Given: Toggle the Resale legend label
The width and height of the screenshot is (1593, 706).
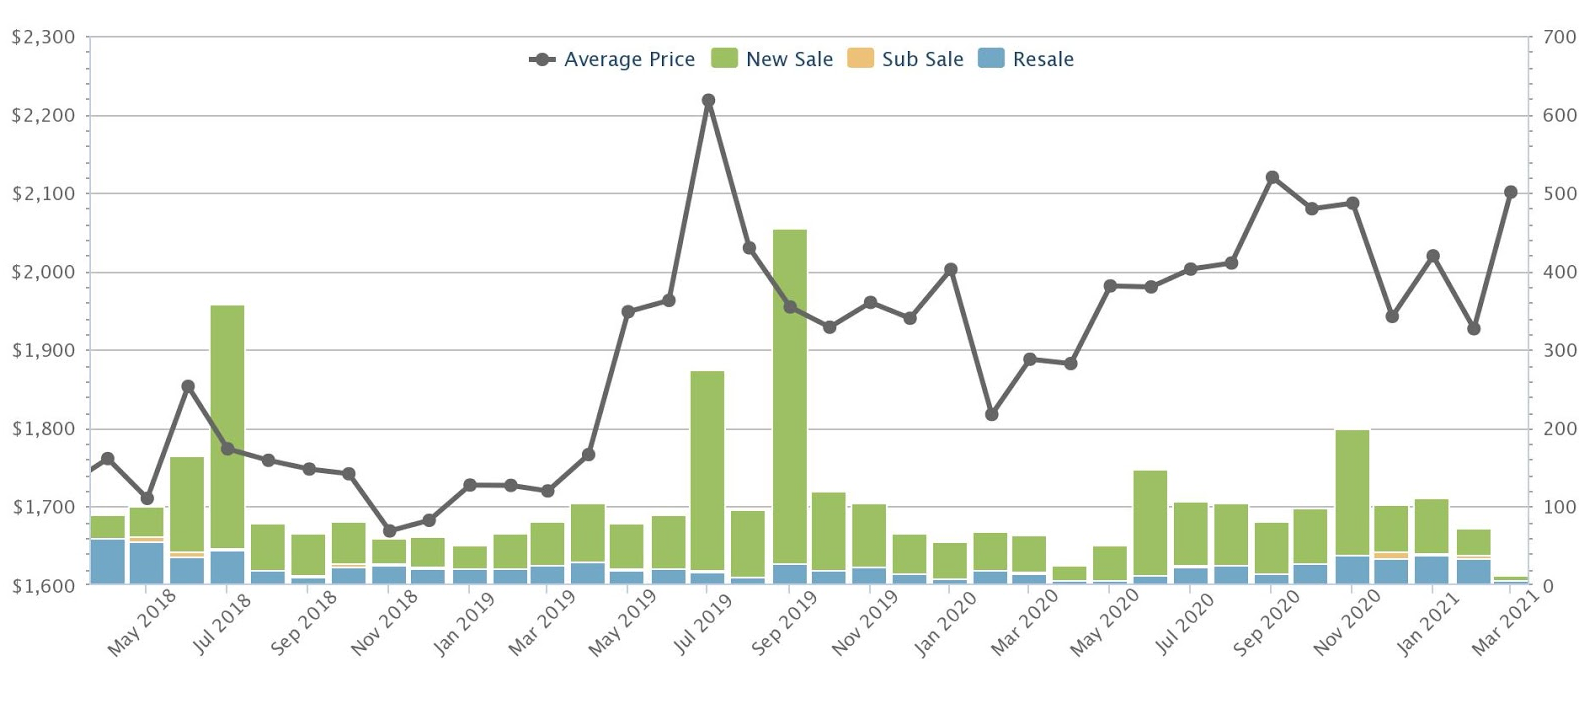Looking at the screenshot, I should pyautogui.click(x=1043, y=59).
